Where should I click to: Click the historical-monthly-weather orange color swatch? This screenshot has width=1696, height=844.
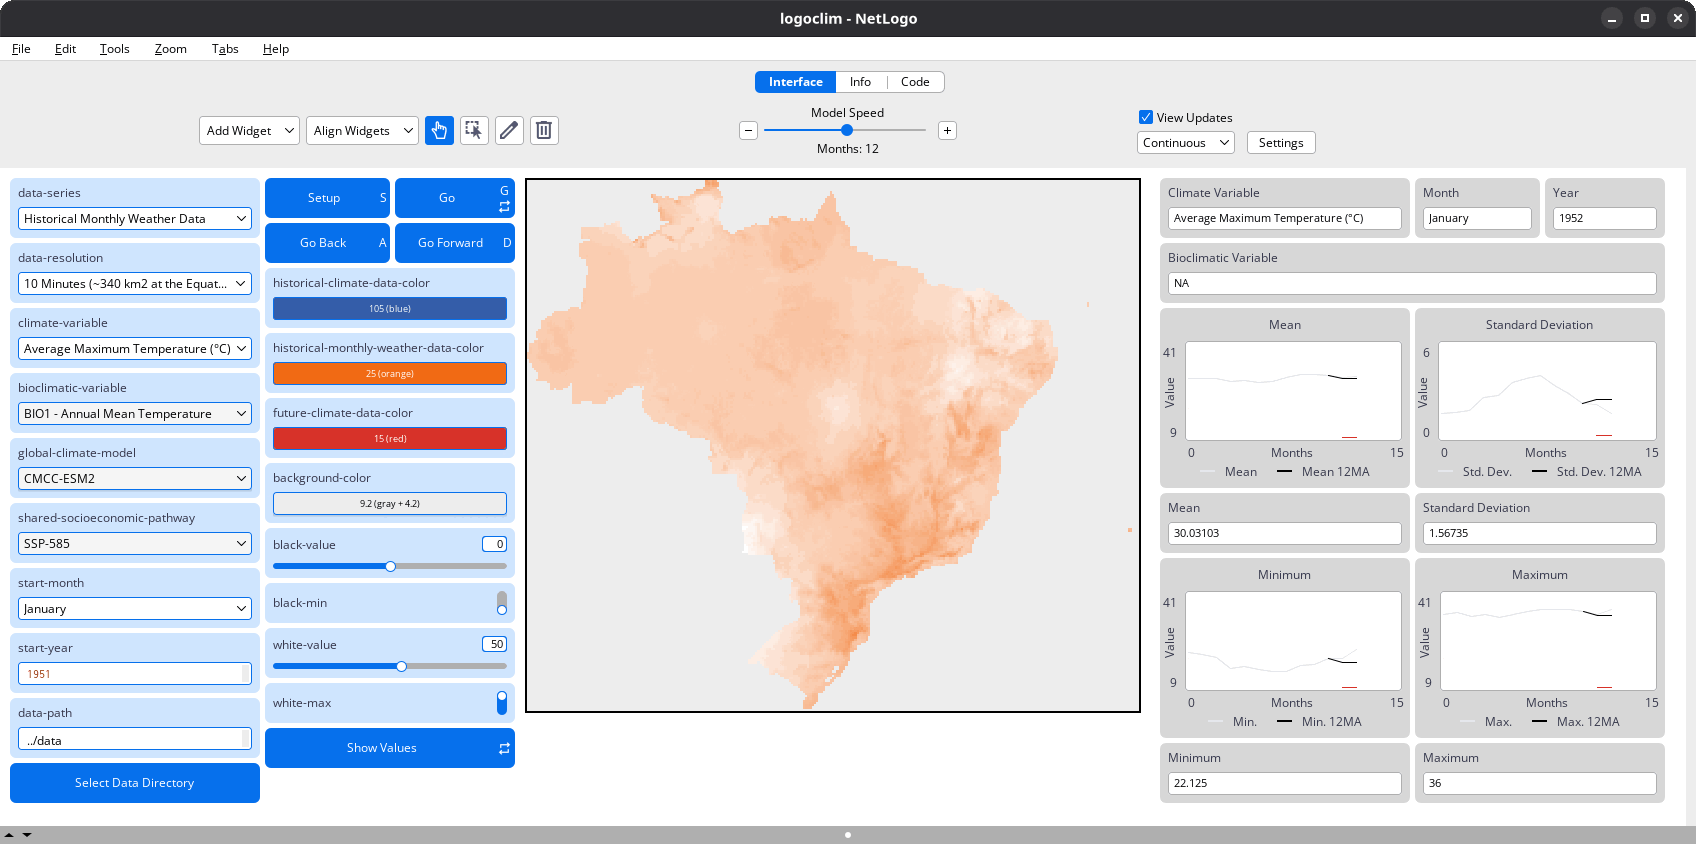pos(389,374)
